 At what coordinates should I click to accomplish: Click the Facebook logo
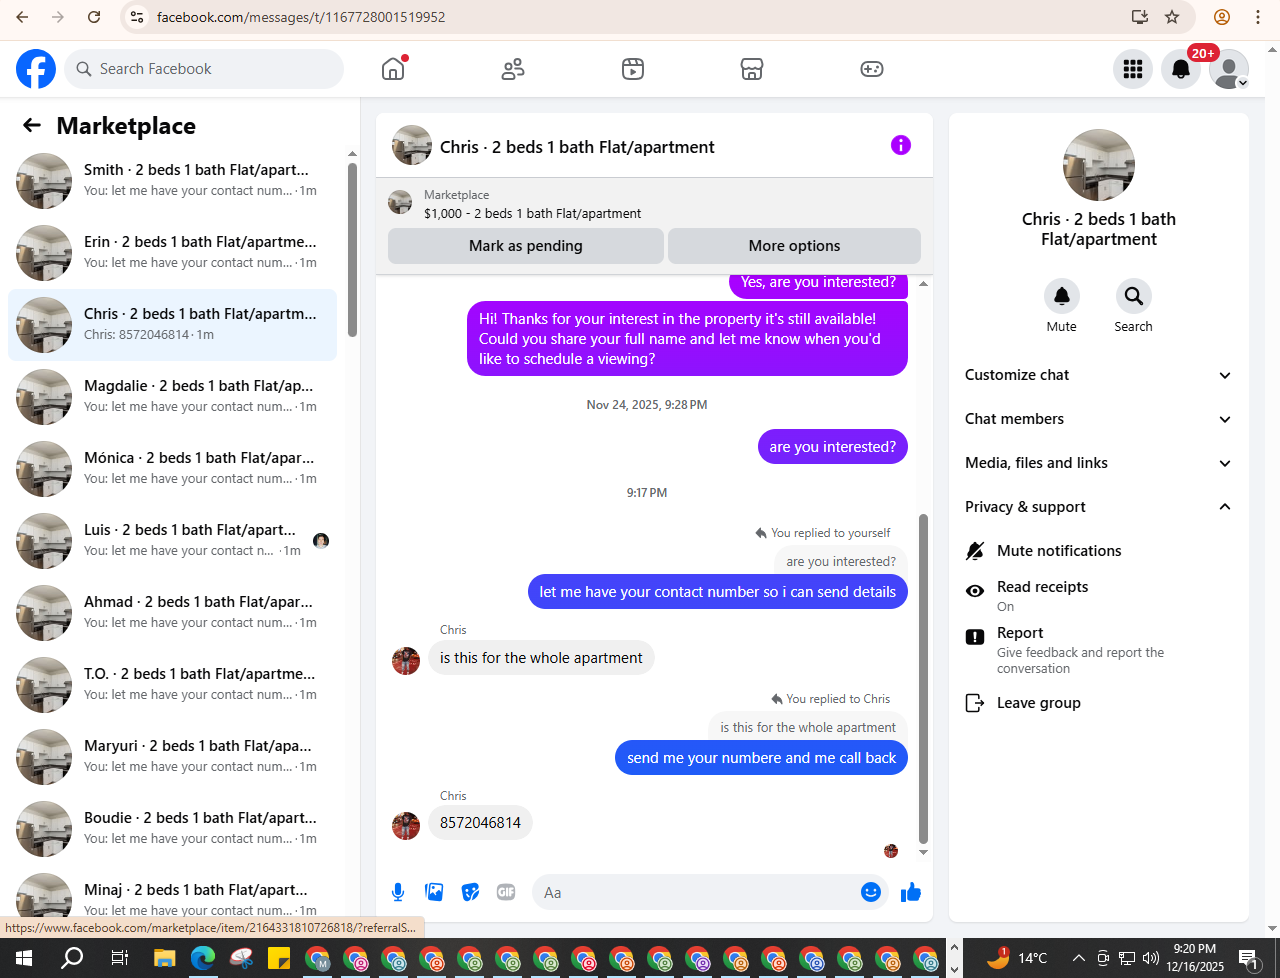pos(36,69)
